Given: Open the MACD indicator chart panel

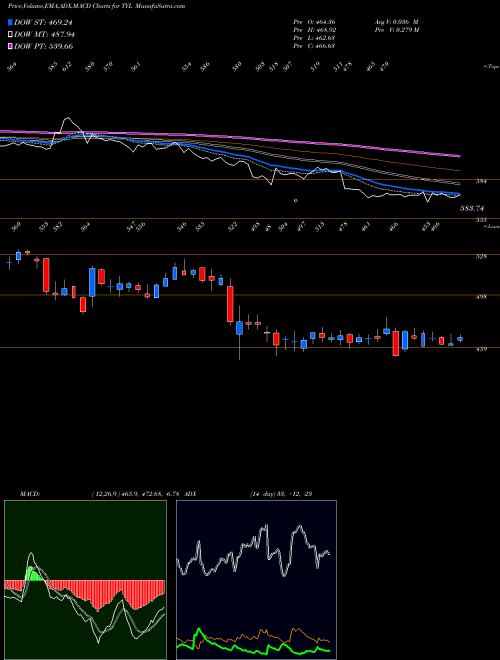Looking at the screenshot, I should click(x=85, y=580).
